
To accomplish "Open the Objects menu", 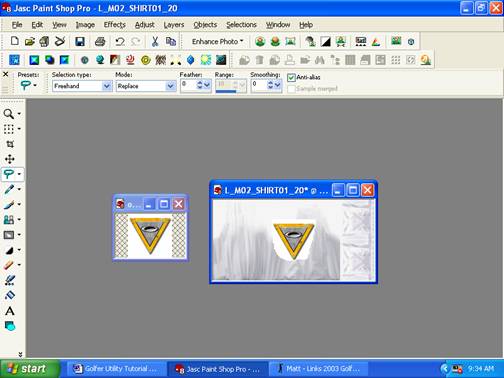I will (205, 25).
